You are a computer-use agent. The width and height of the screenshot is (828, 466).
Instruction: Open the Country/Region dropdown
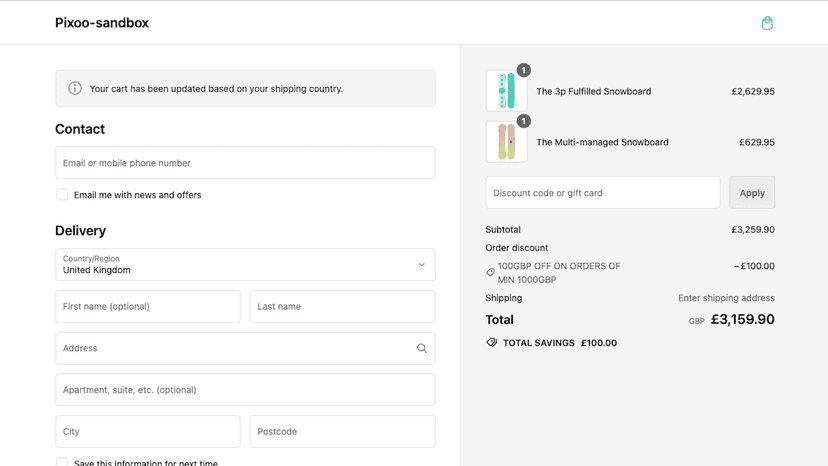[245, 265]
